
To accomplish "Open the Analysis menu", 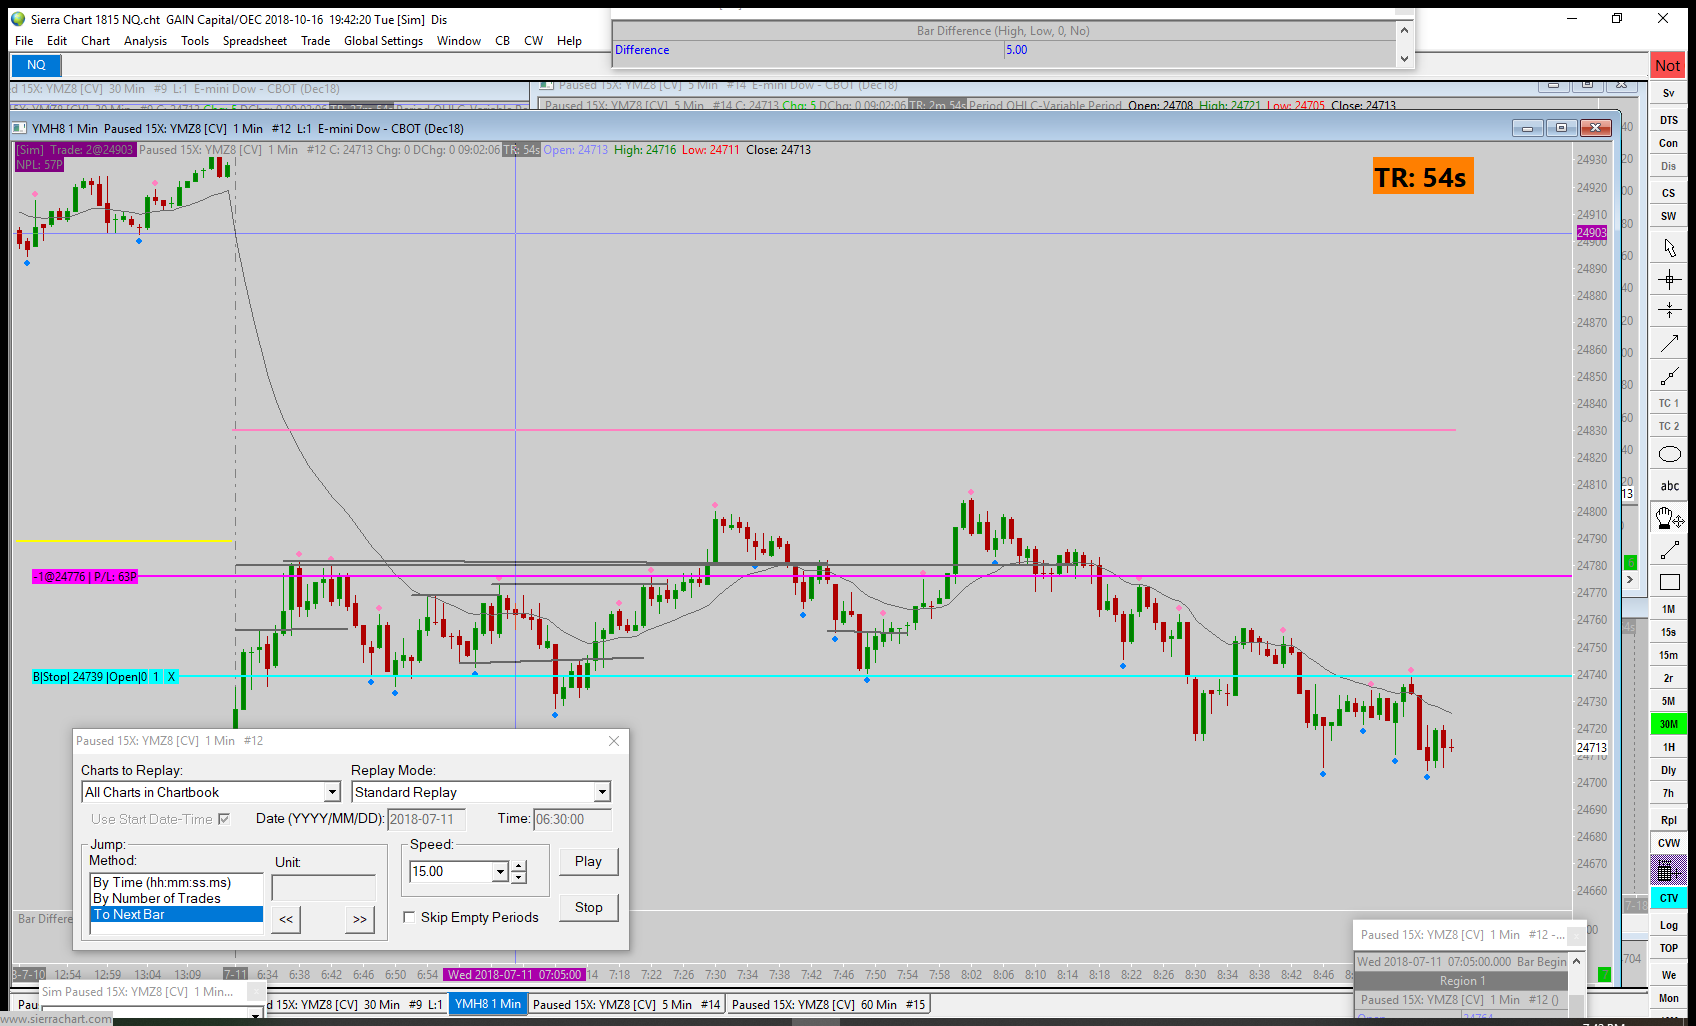I will 146,41.
